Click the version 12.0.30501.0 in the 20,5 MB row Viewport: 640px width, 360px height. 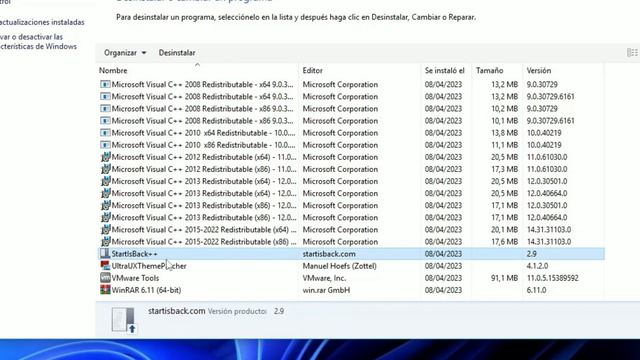click(x=547, y=181)
